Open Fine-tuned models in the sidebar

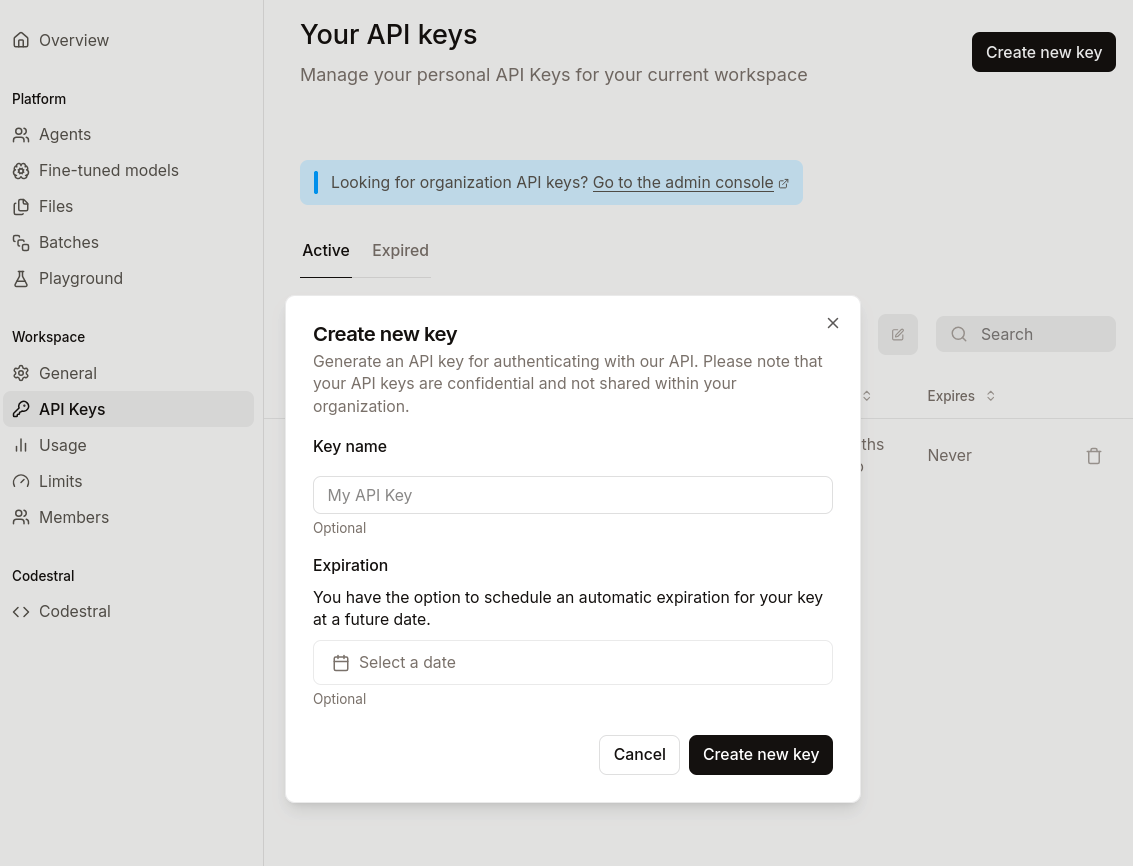click(108, 171)
